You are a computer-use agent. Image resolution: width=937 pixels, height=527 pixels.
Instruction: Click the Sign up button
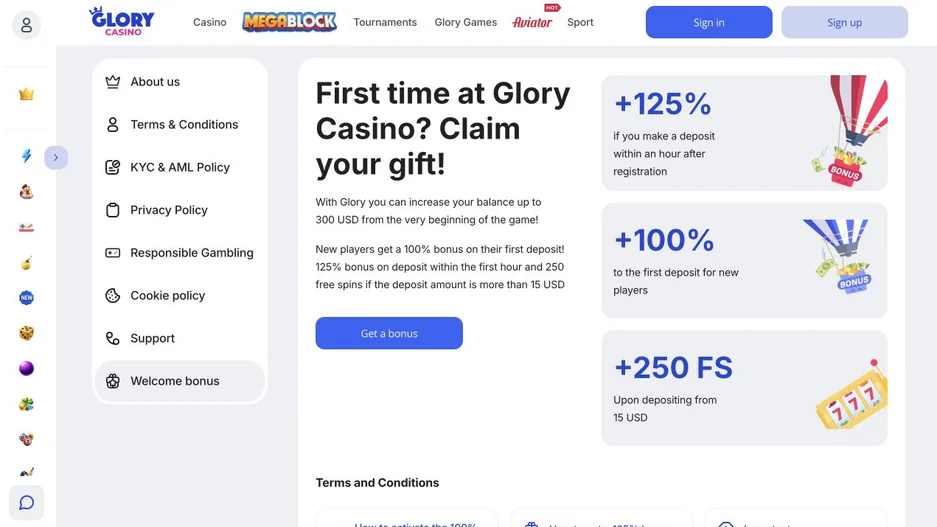[844, 22]
